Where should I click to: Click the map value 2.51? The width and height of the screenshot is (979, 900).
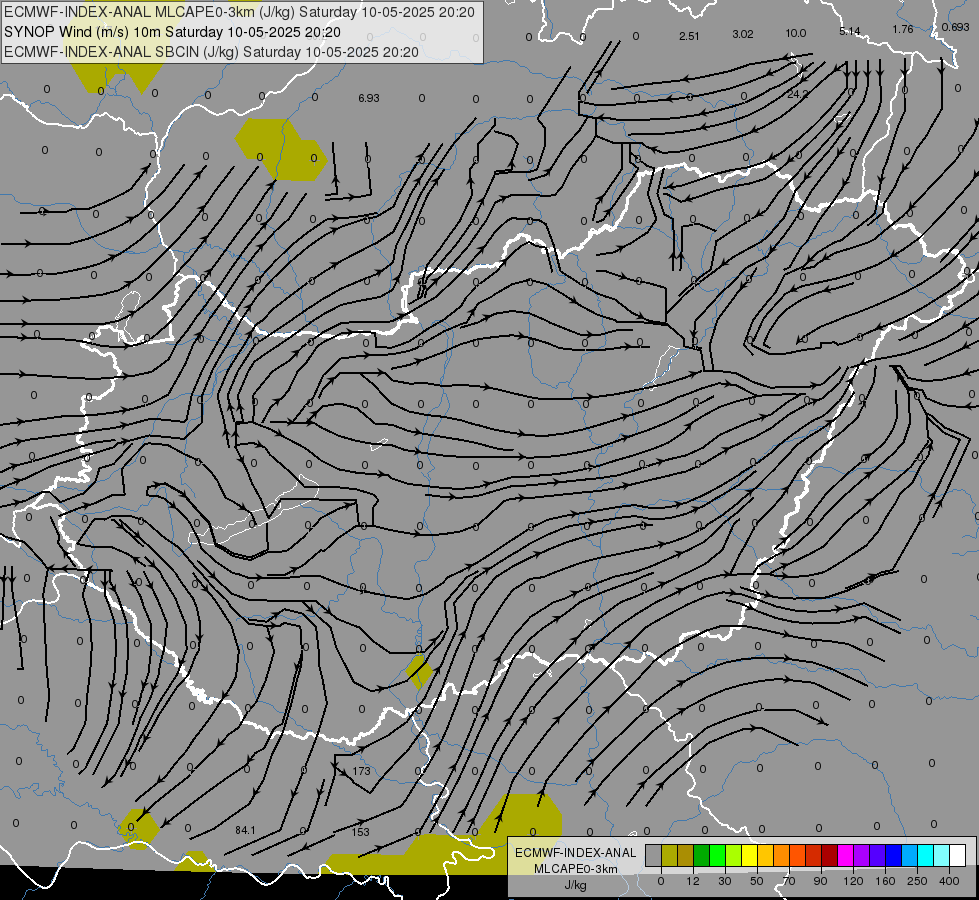tap(689, 36)
